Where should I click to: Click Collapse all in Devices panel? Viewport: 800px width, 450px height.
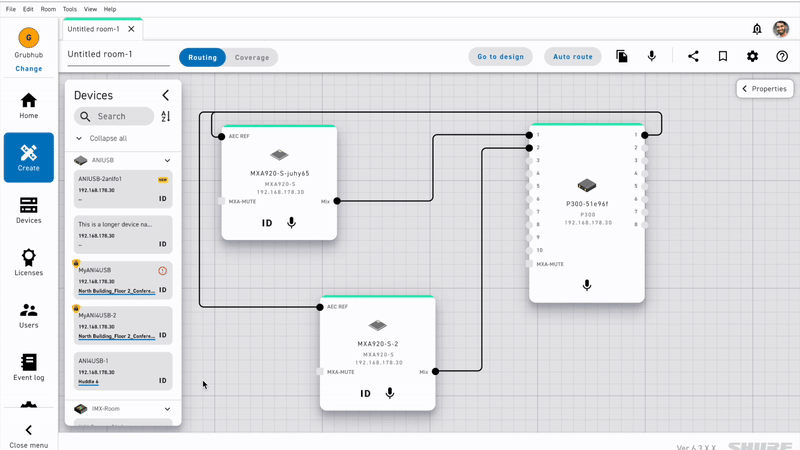coord(102,138)
